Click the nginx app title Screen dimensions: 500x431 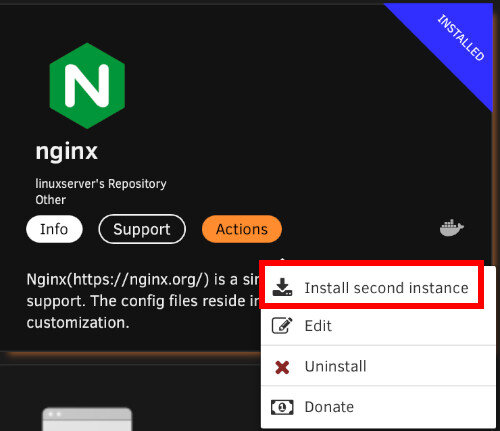[67, 152]
